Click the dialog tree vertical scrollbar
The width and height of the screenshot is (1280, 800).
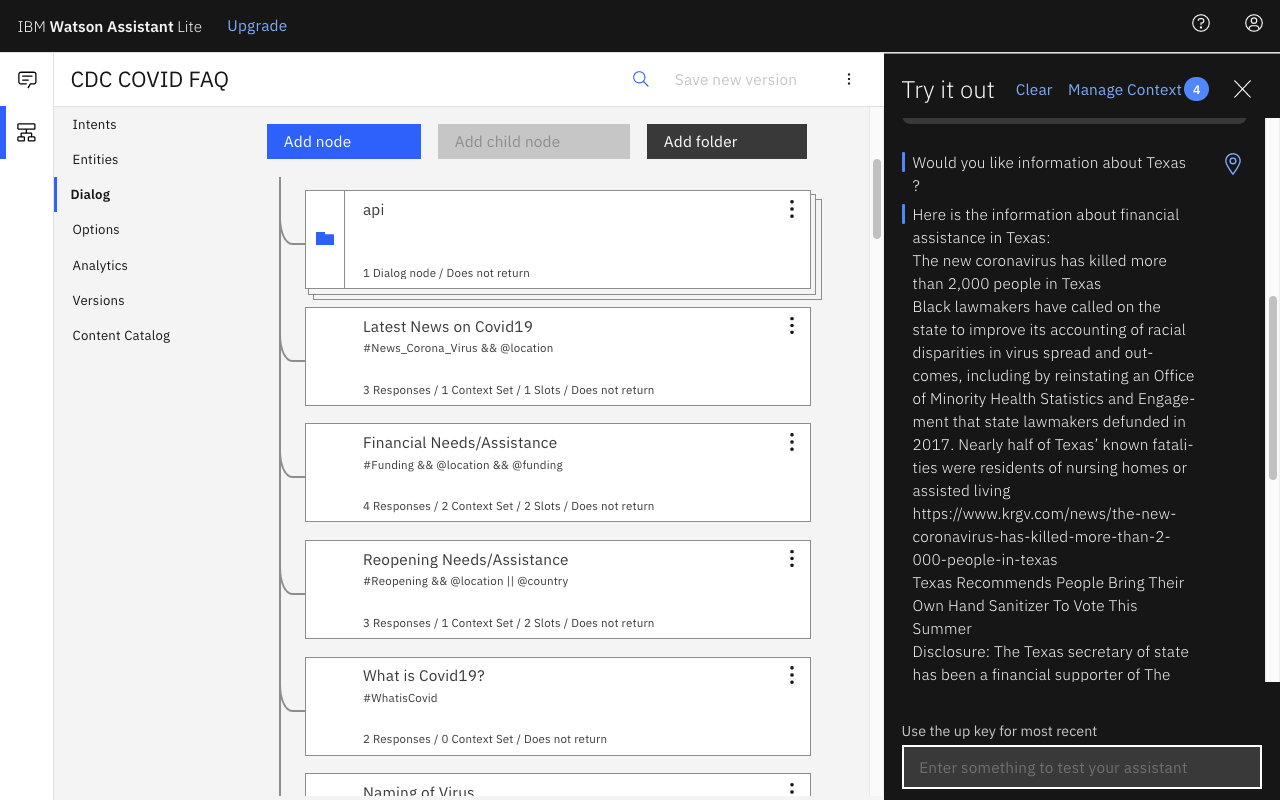(x=877, y=198)
